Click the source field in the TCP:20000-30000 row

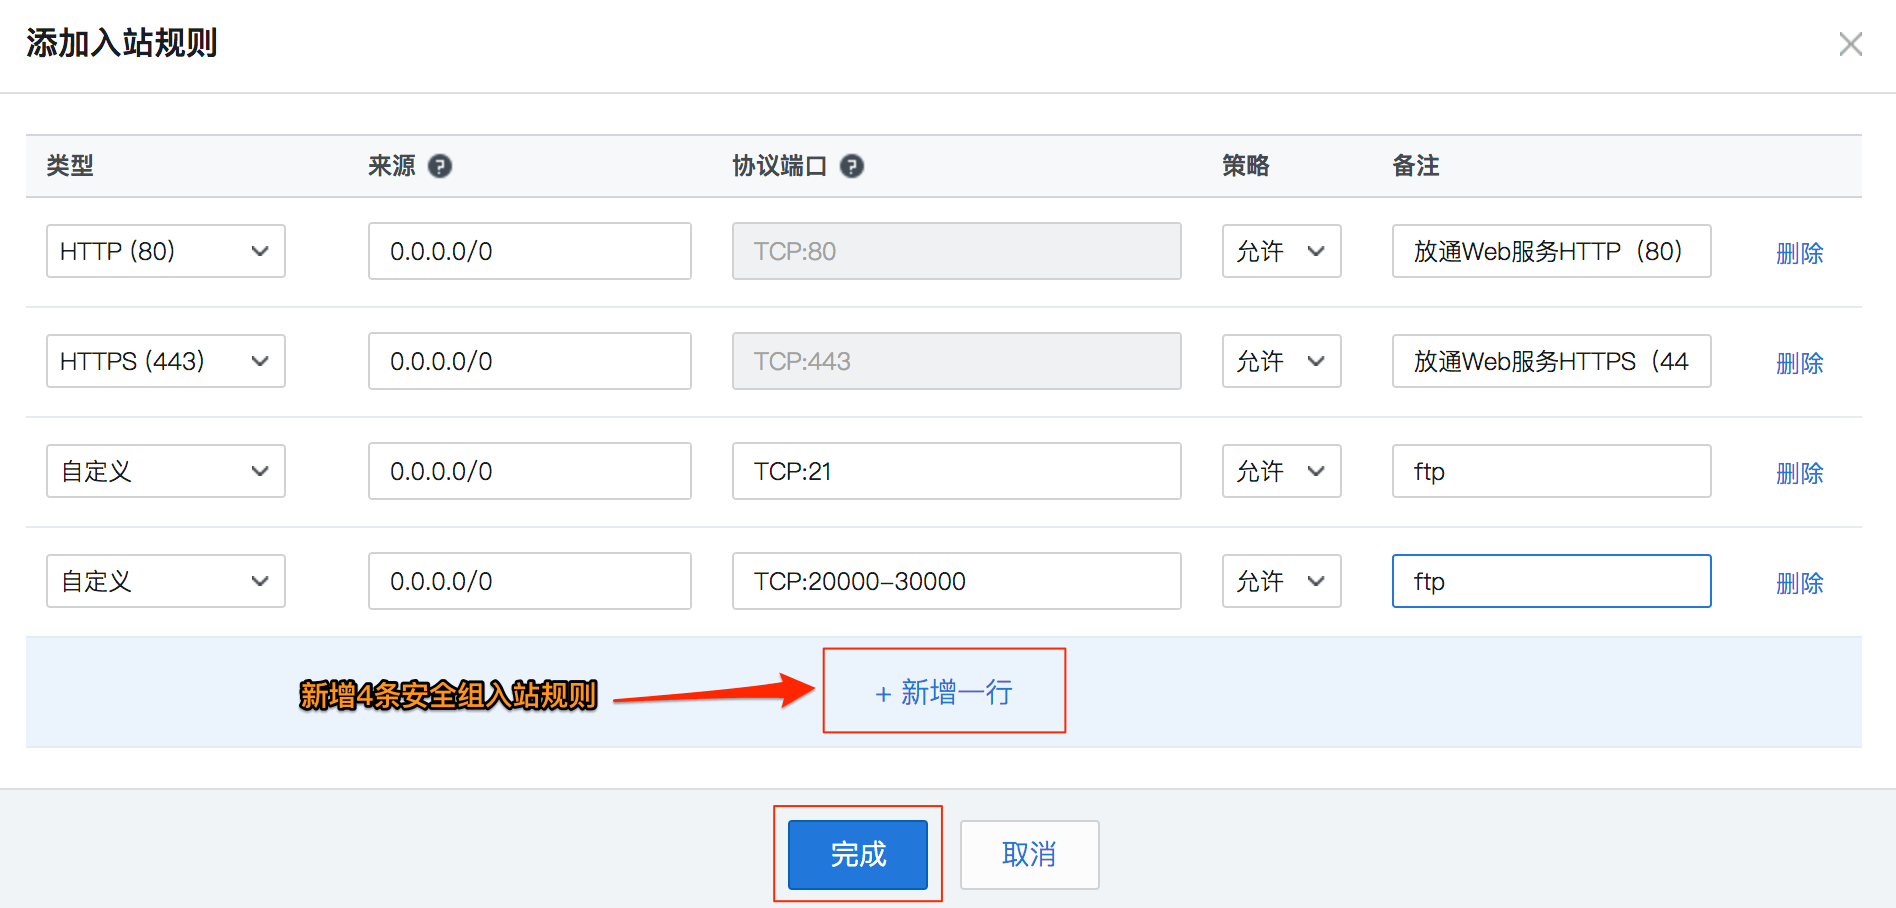530,581
